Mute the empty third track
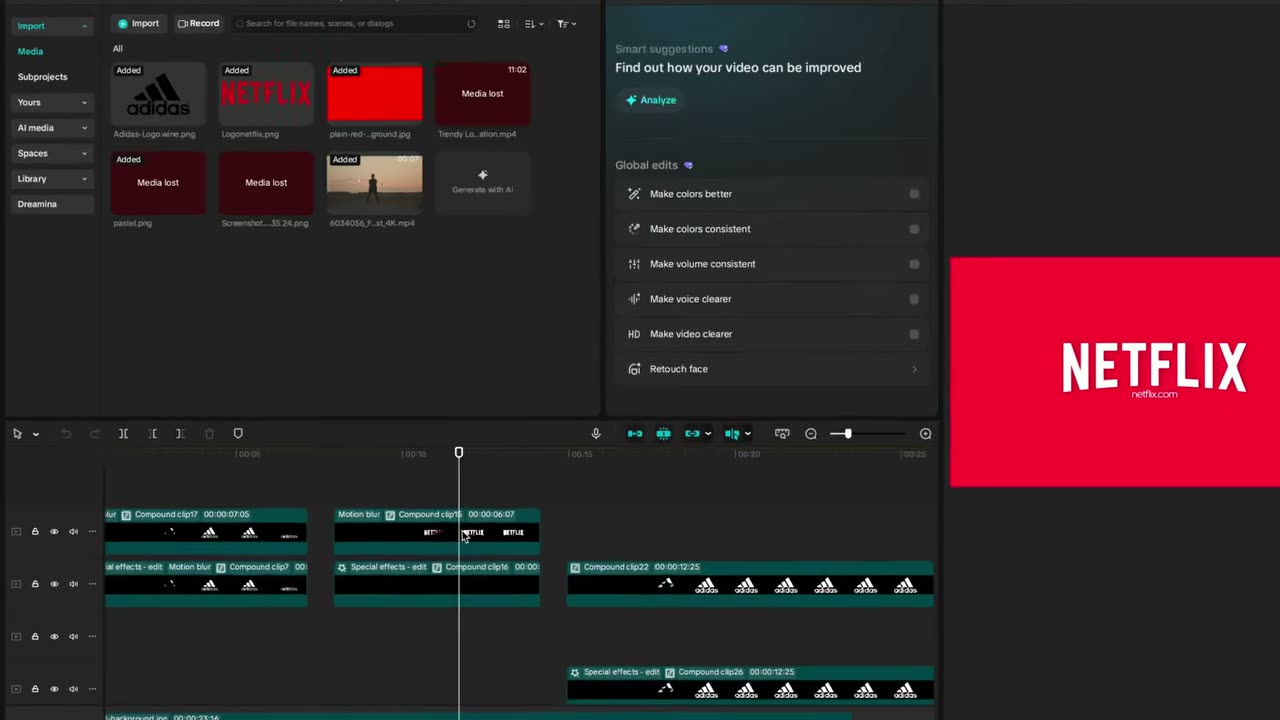The height and width of the screenshot is (720, 1280). (73, 636)
